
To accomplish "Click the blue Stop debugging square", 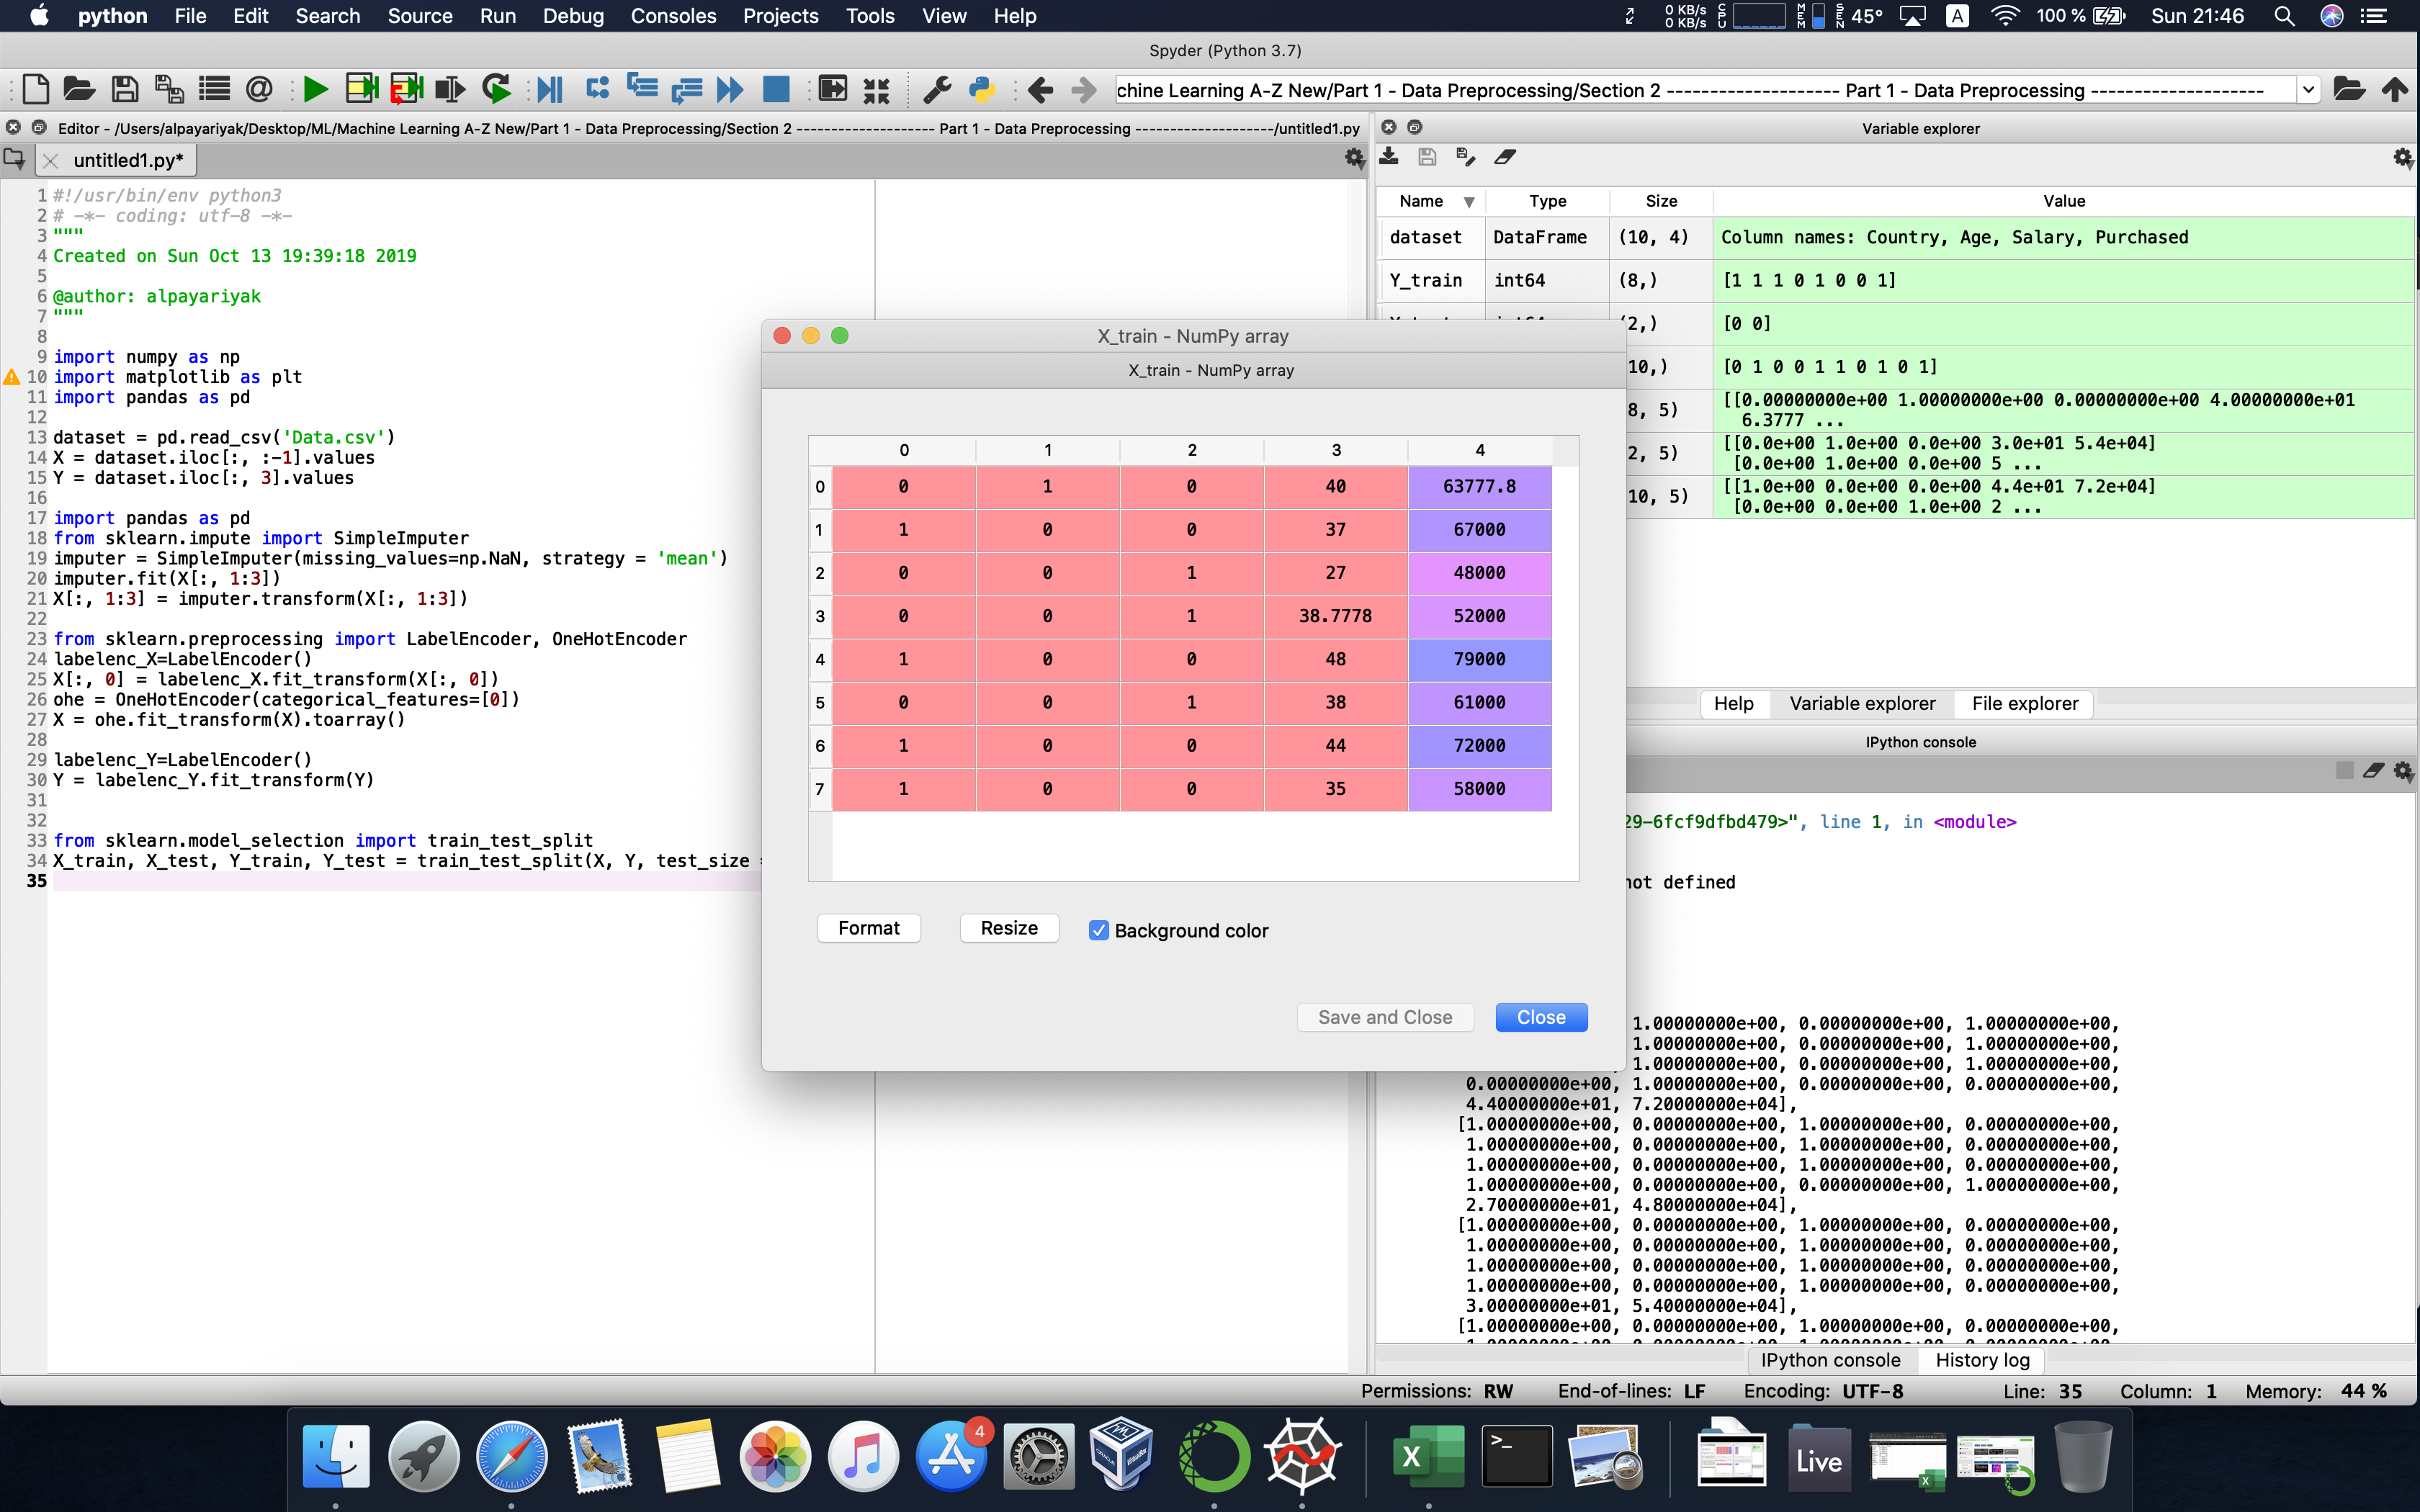I will coord(776,90).
